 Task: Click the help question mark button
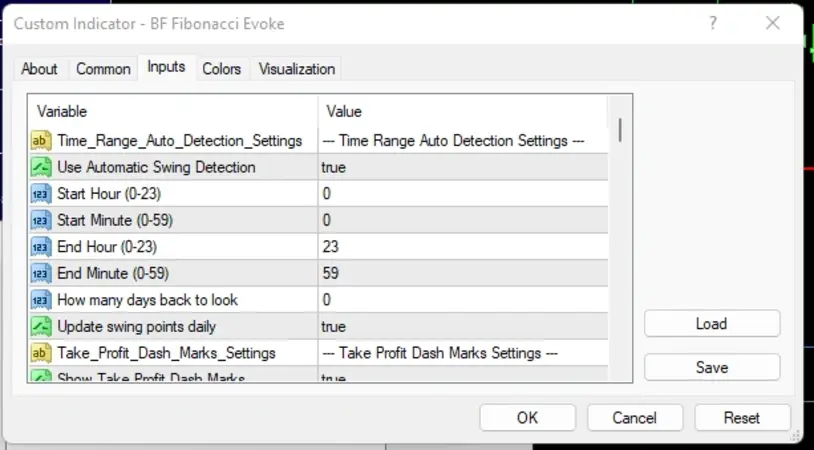[x=713, y=23]
